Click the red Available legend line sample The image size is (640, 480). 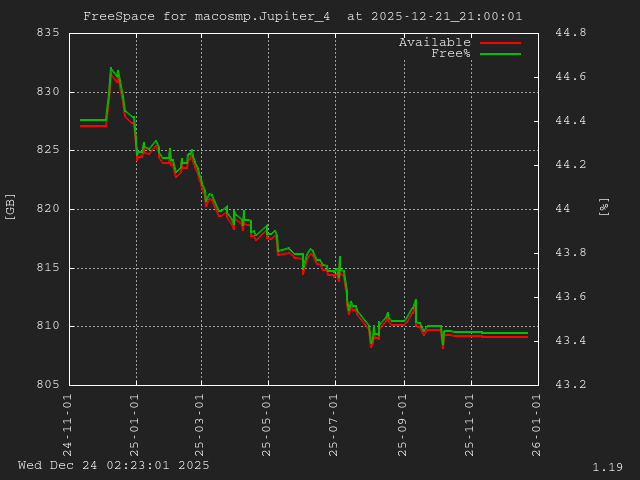pyautogui.click(x=500, y=43)
